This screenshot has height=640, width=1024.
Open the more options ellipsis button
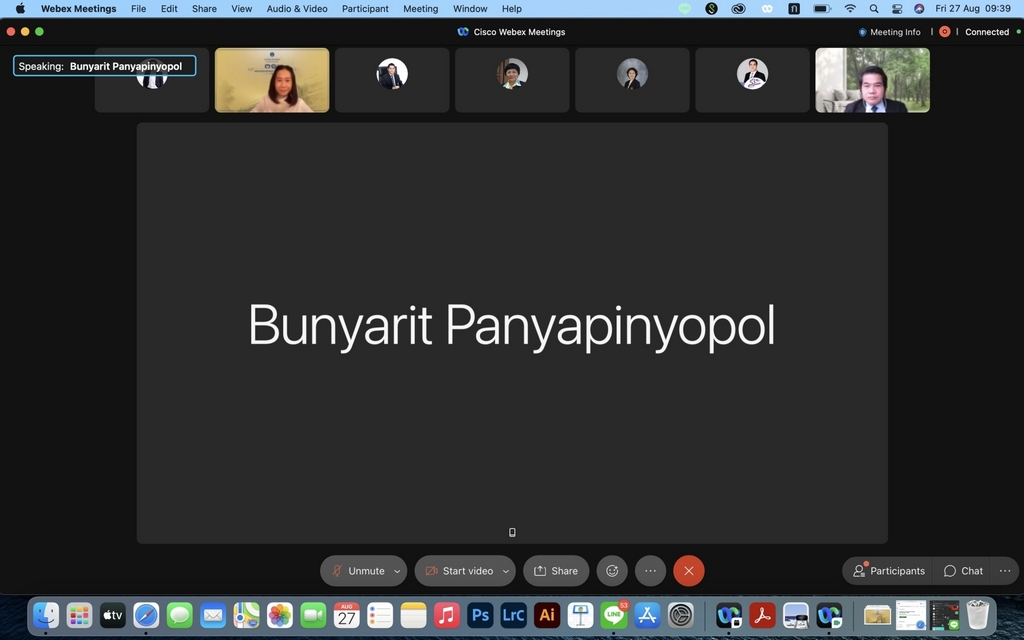click(x=650, y=571)
